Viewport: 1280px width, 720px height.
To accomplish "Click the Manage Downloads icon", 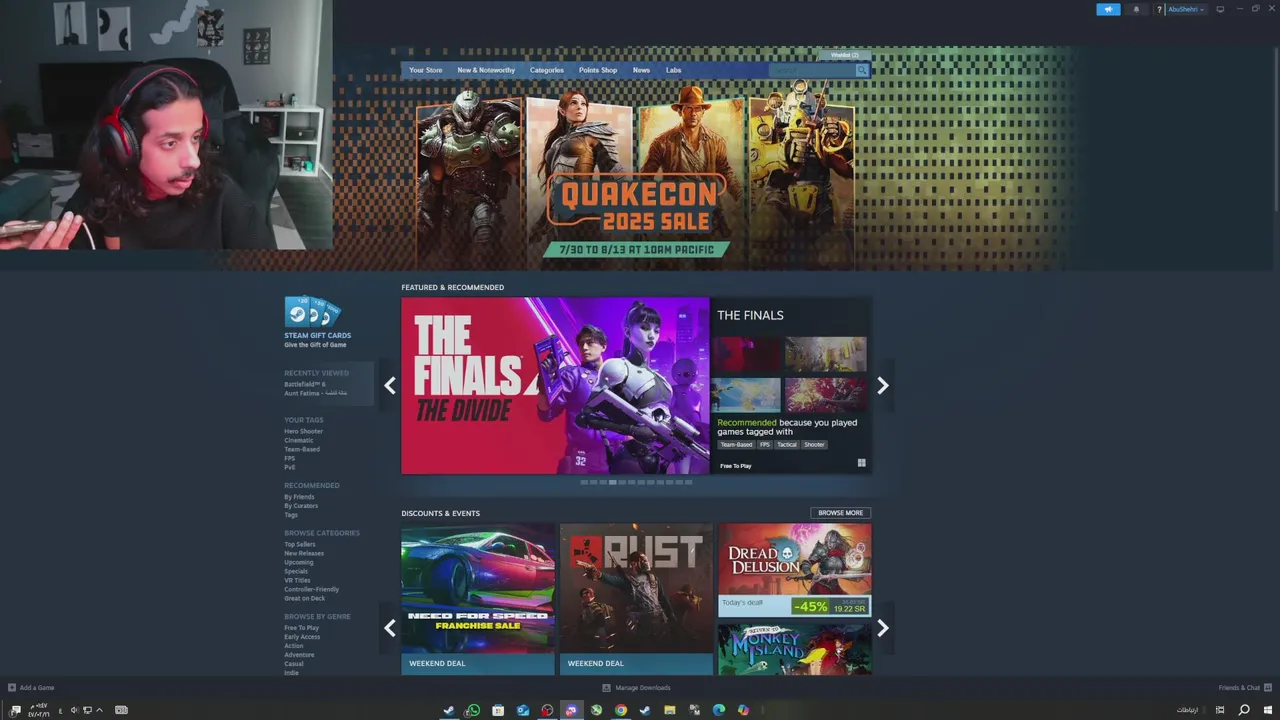I will (606, 688).
